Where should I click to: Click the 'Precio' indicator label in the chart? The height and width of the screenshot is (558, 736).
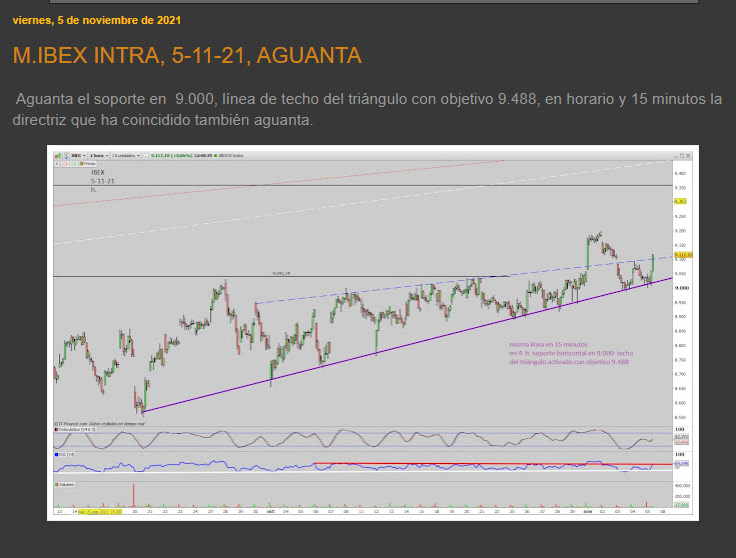click(x=88, y=164)
